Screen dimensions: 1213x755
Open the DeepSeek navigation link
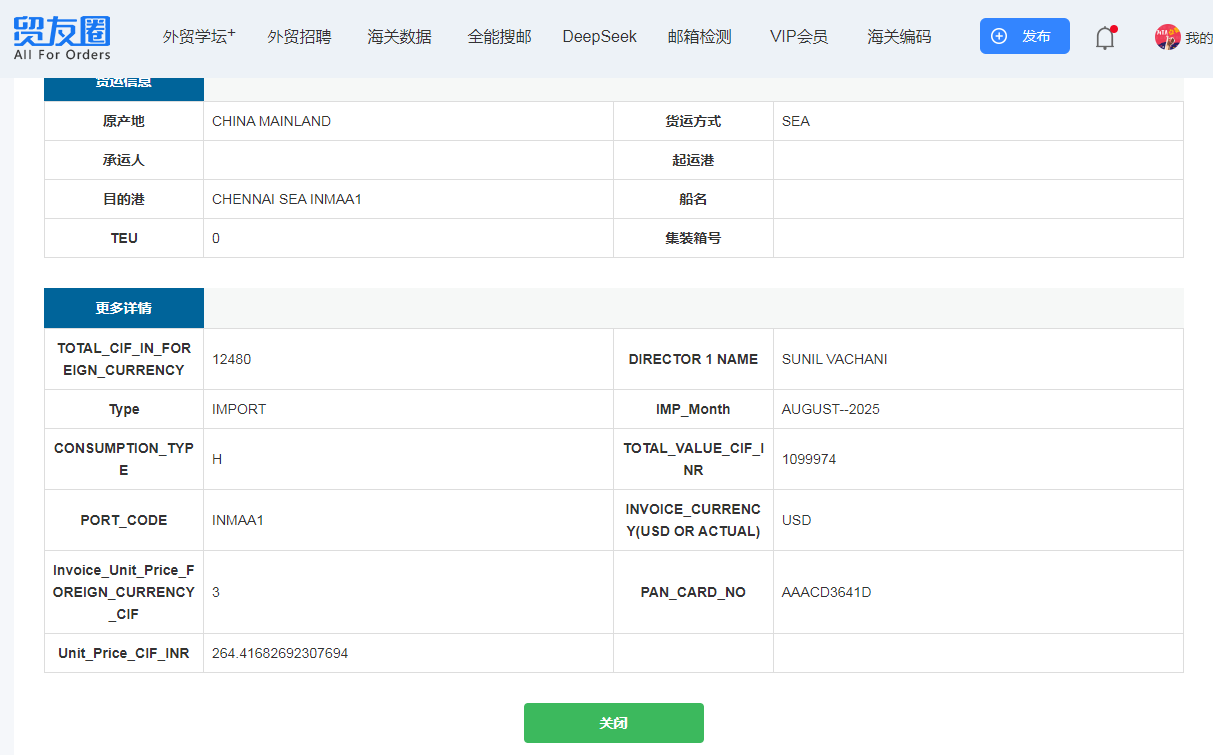[x=599, y=37]
